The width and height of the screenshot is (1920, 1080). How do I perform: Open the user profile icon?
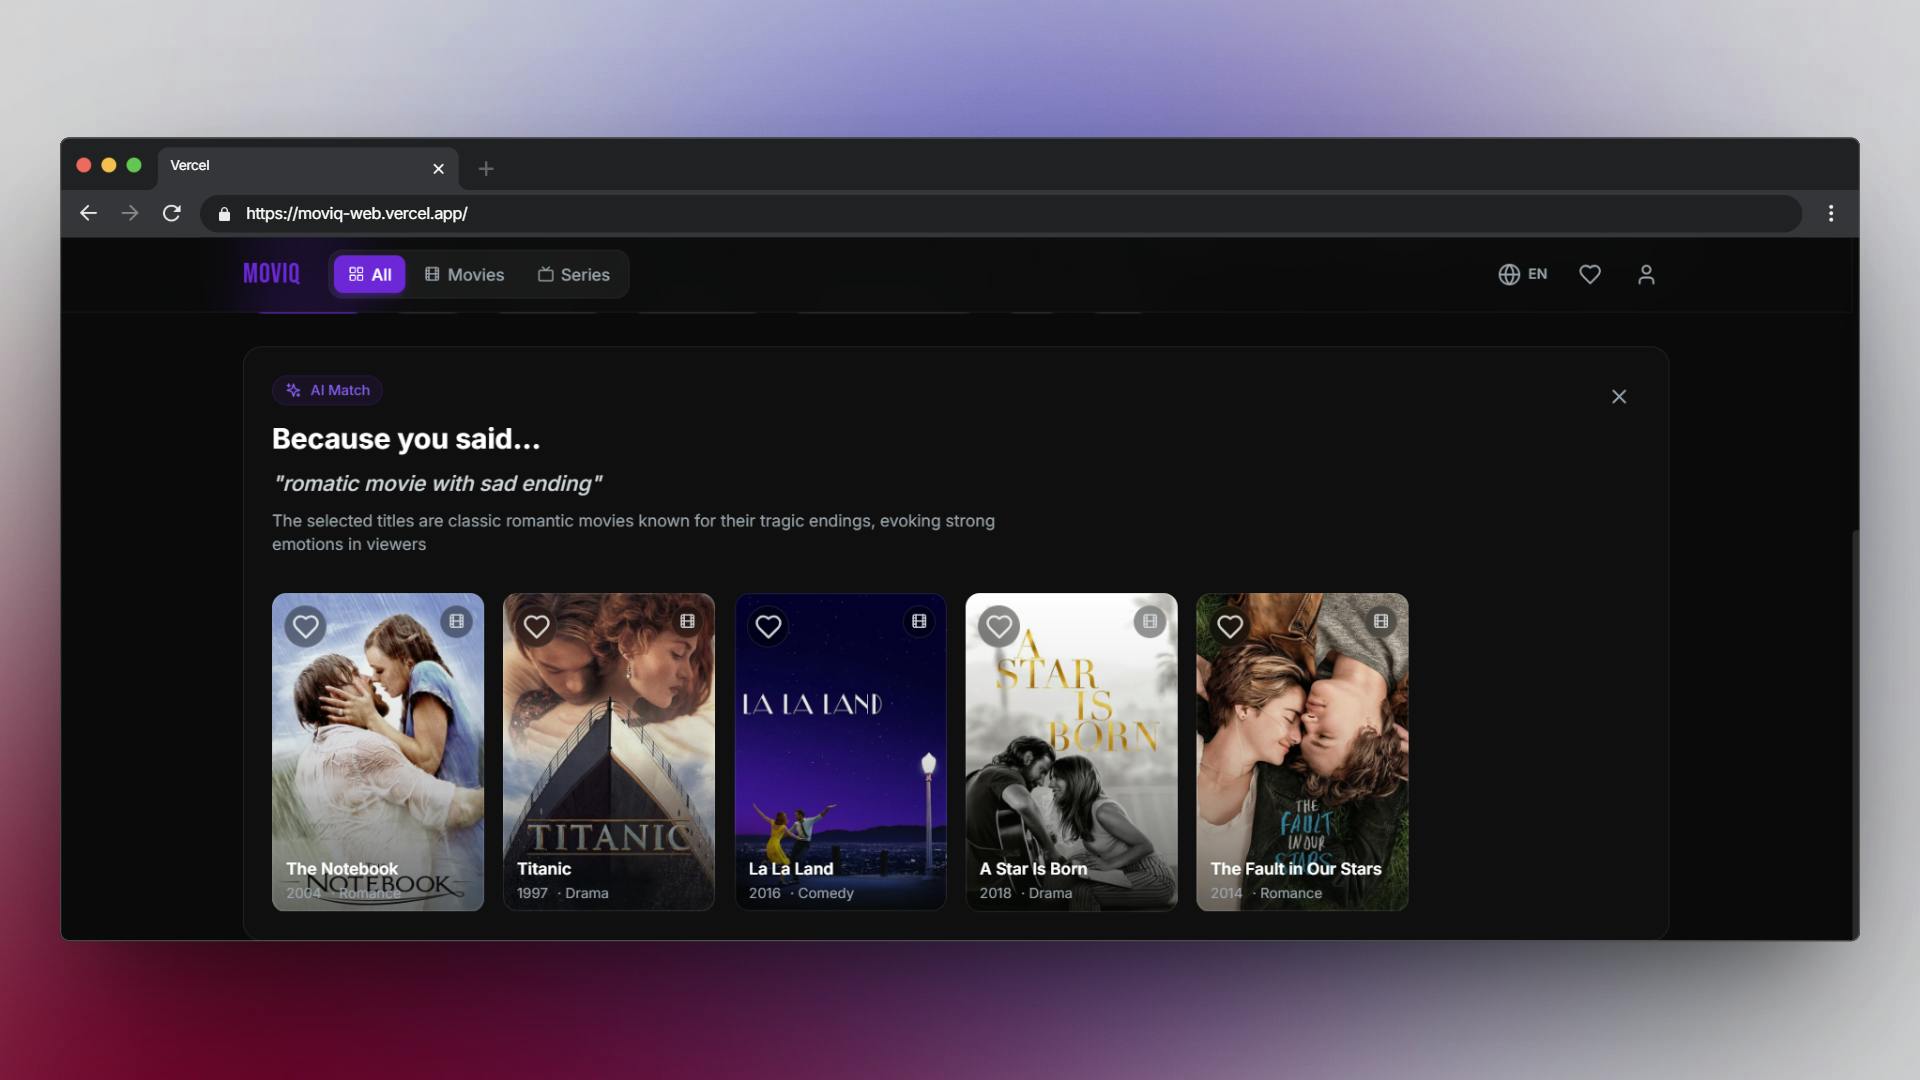(x=1646, y=274)
